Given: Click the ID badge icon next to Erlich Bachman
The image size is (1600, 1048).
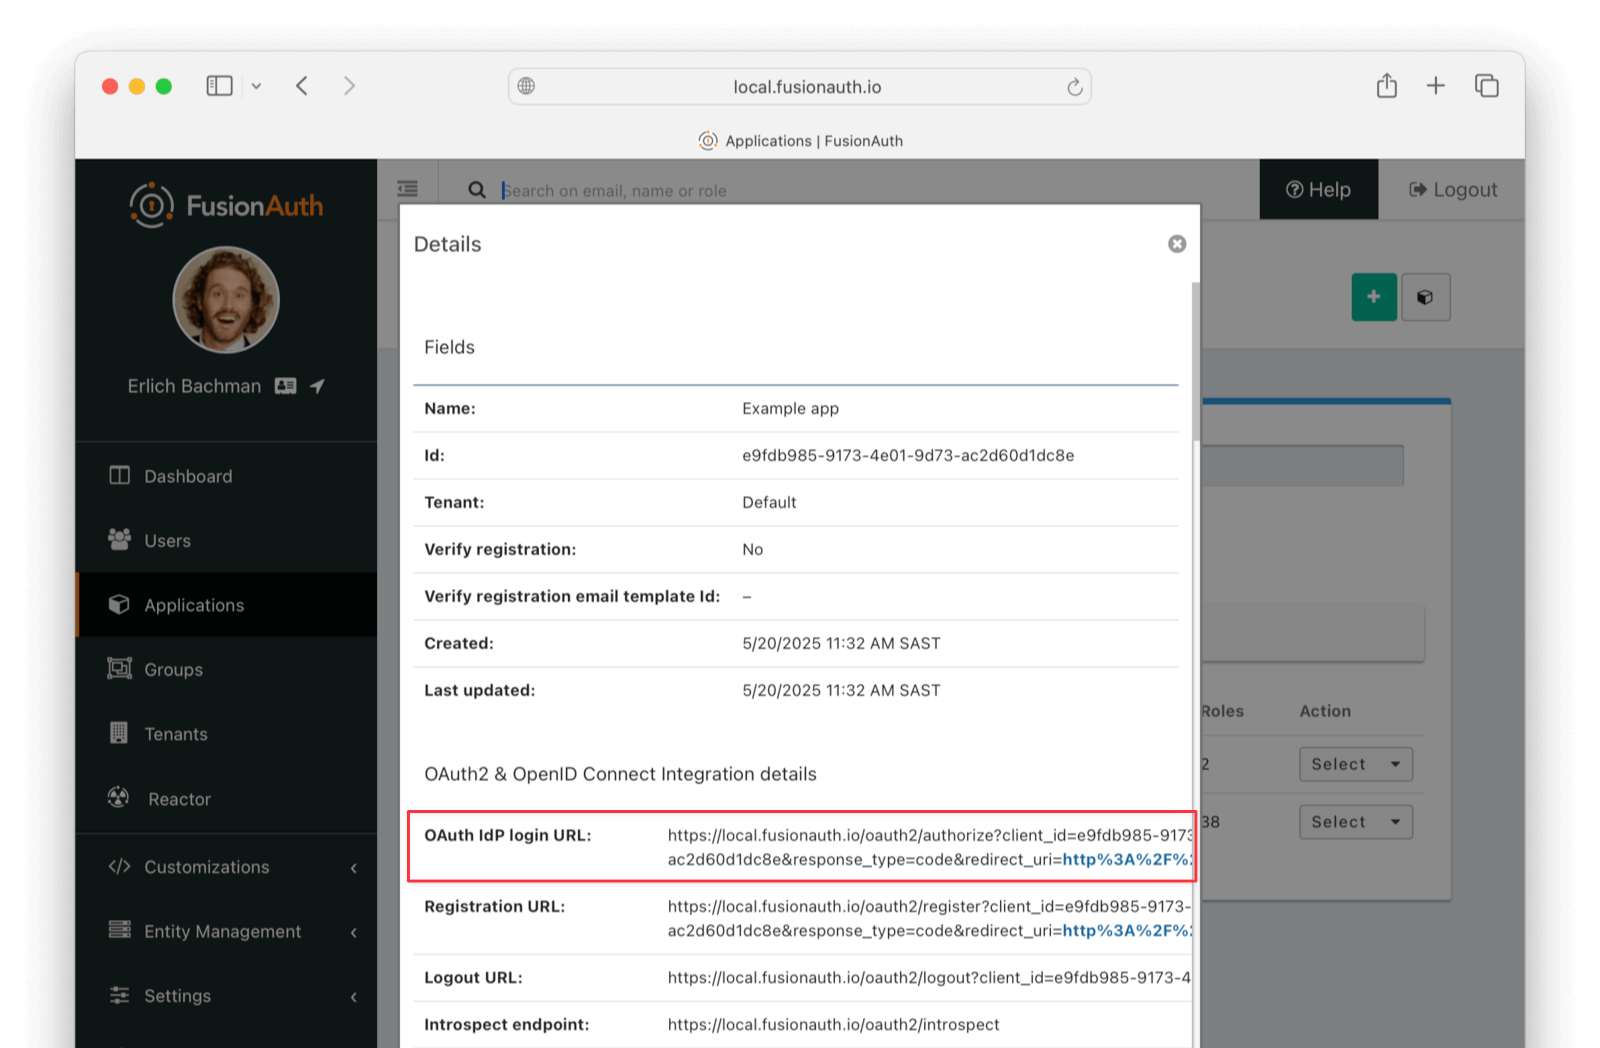Looking at the screenshot, I should pyautogui.click(x=286, y=386).
